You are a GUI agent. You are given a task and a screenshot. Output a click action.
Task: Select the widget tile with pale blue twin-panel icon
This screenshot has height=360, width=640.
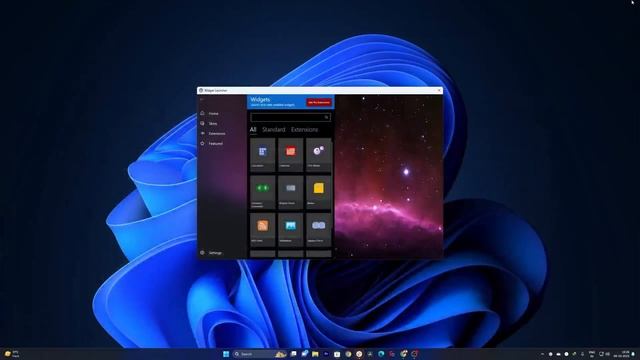click(318, 229)
